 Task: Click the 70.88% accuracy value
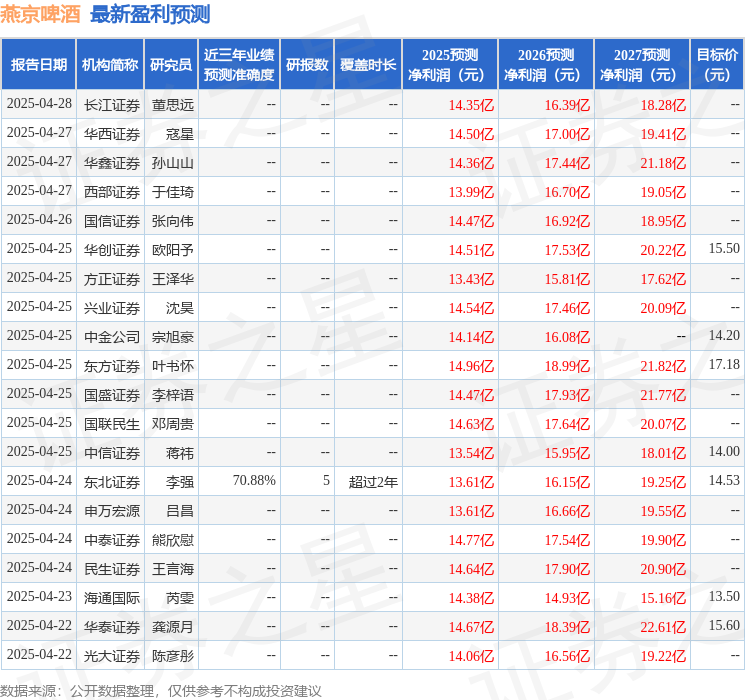(254, 480)
